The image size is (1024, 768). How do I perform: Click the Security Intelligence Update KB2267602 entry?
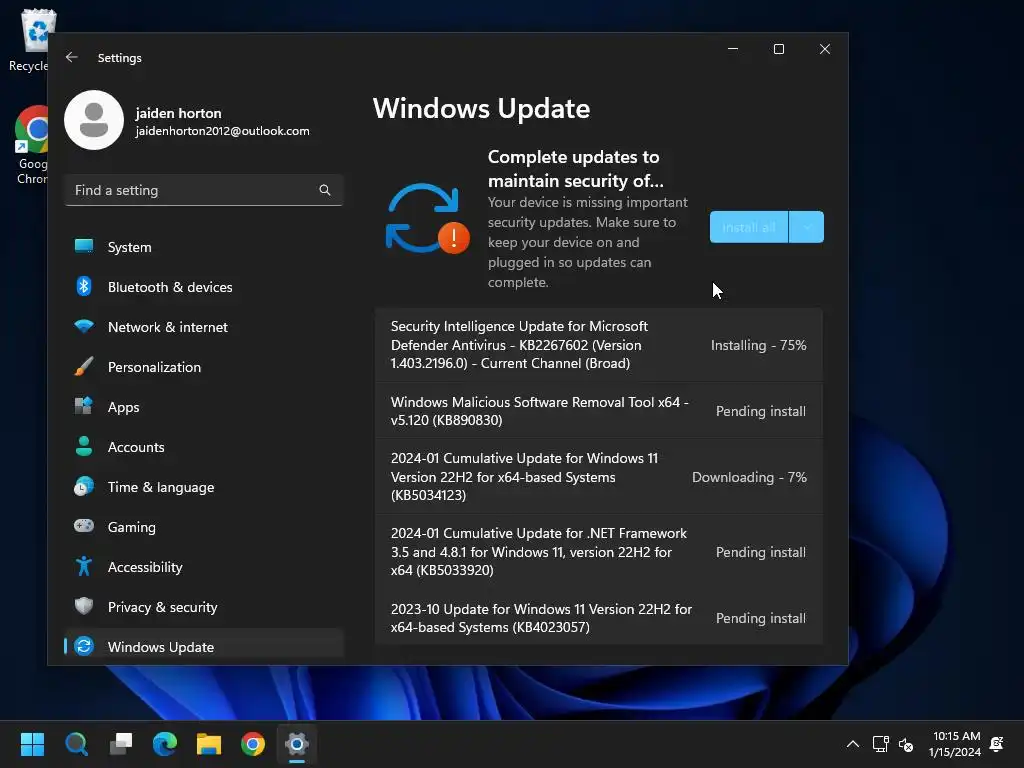pyautogui.click(x=598, y=345)
